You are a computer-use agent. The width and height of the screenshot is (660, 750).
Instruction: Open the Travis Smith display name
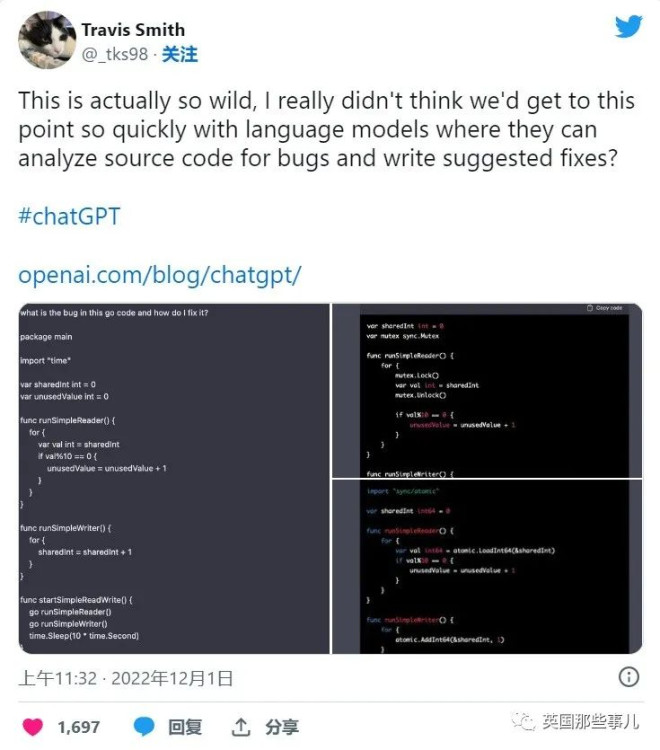(x=133, y=30)
